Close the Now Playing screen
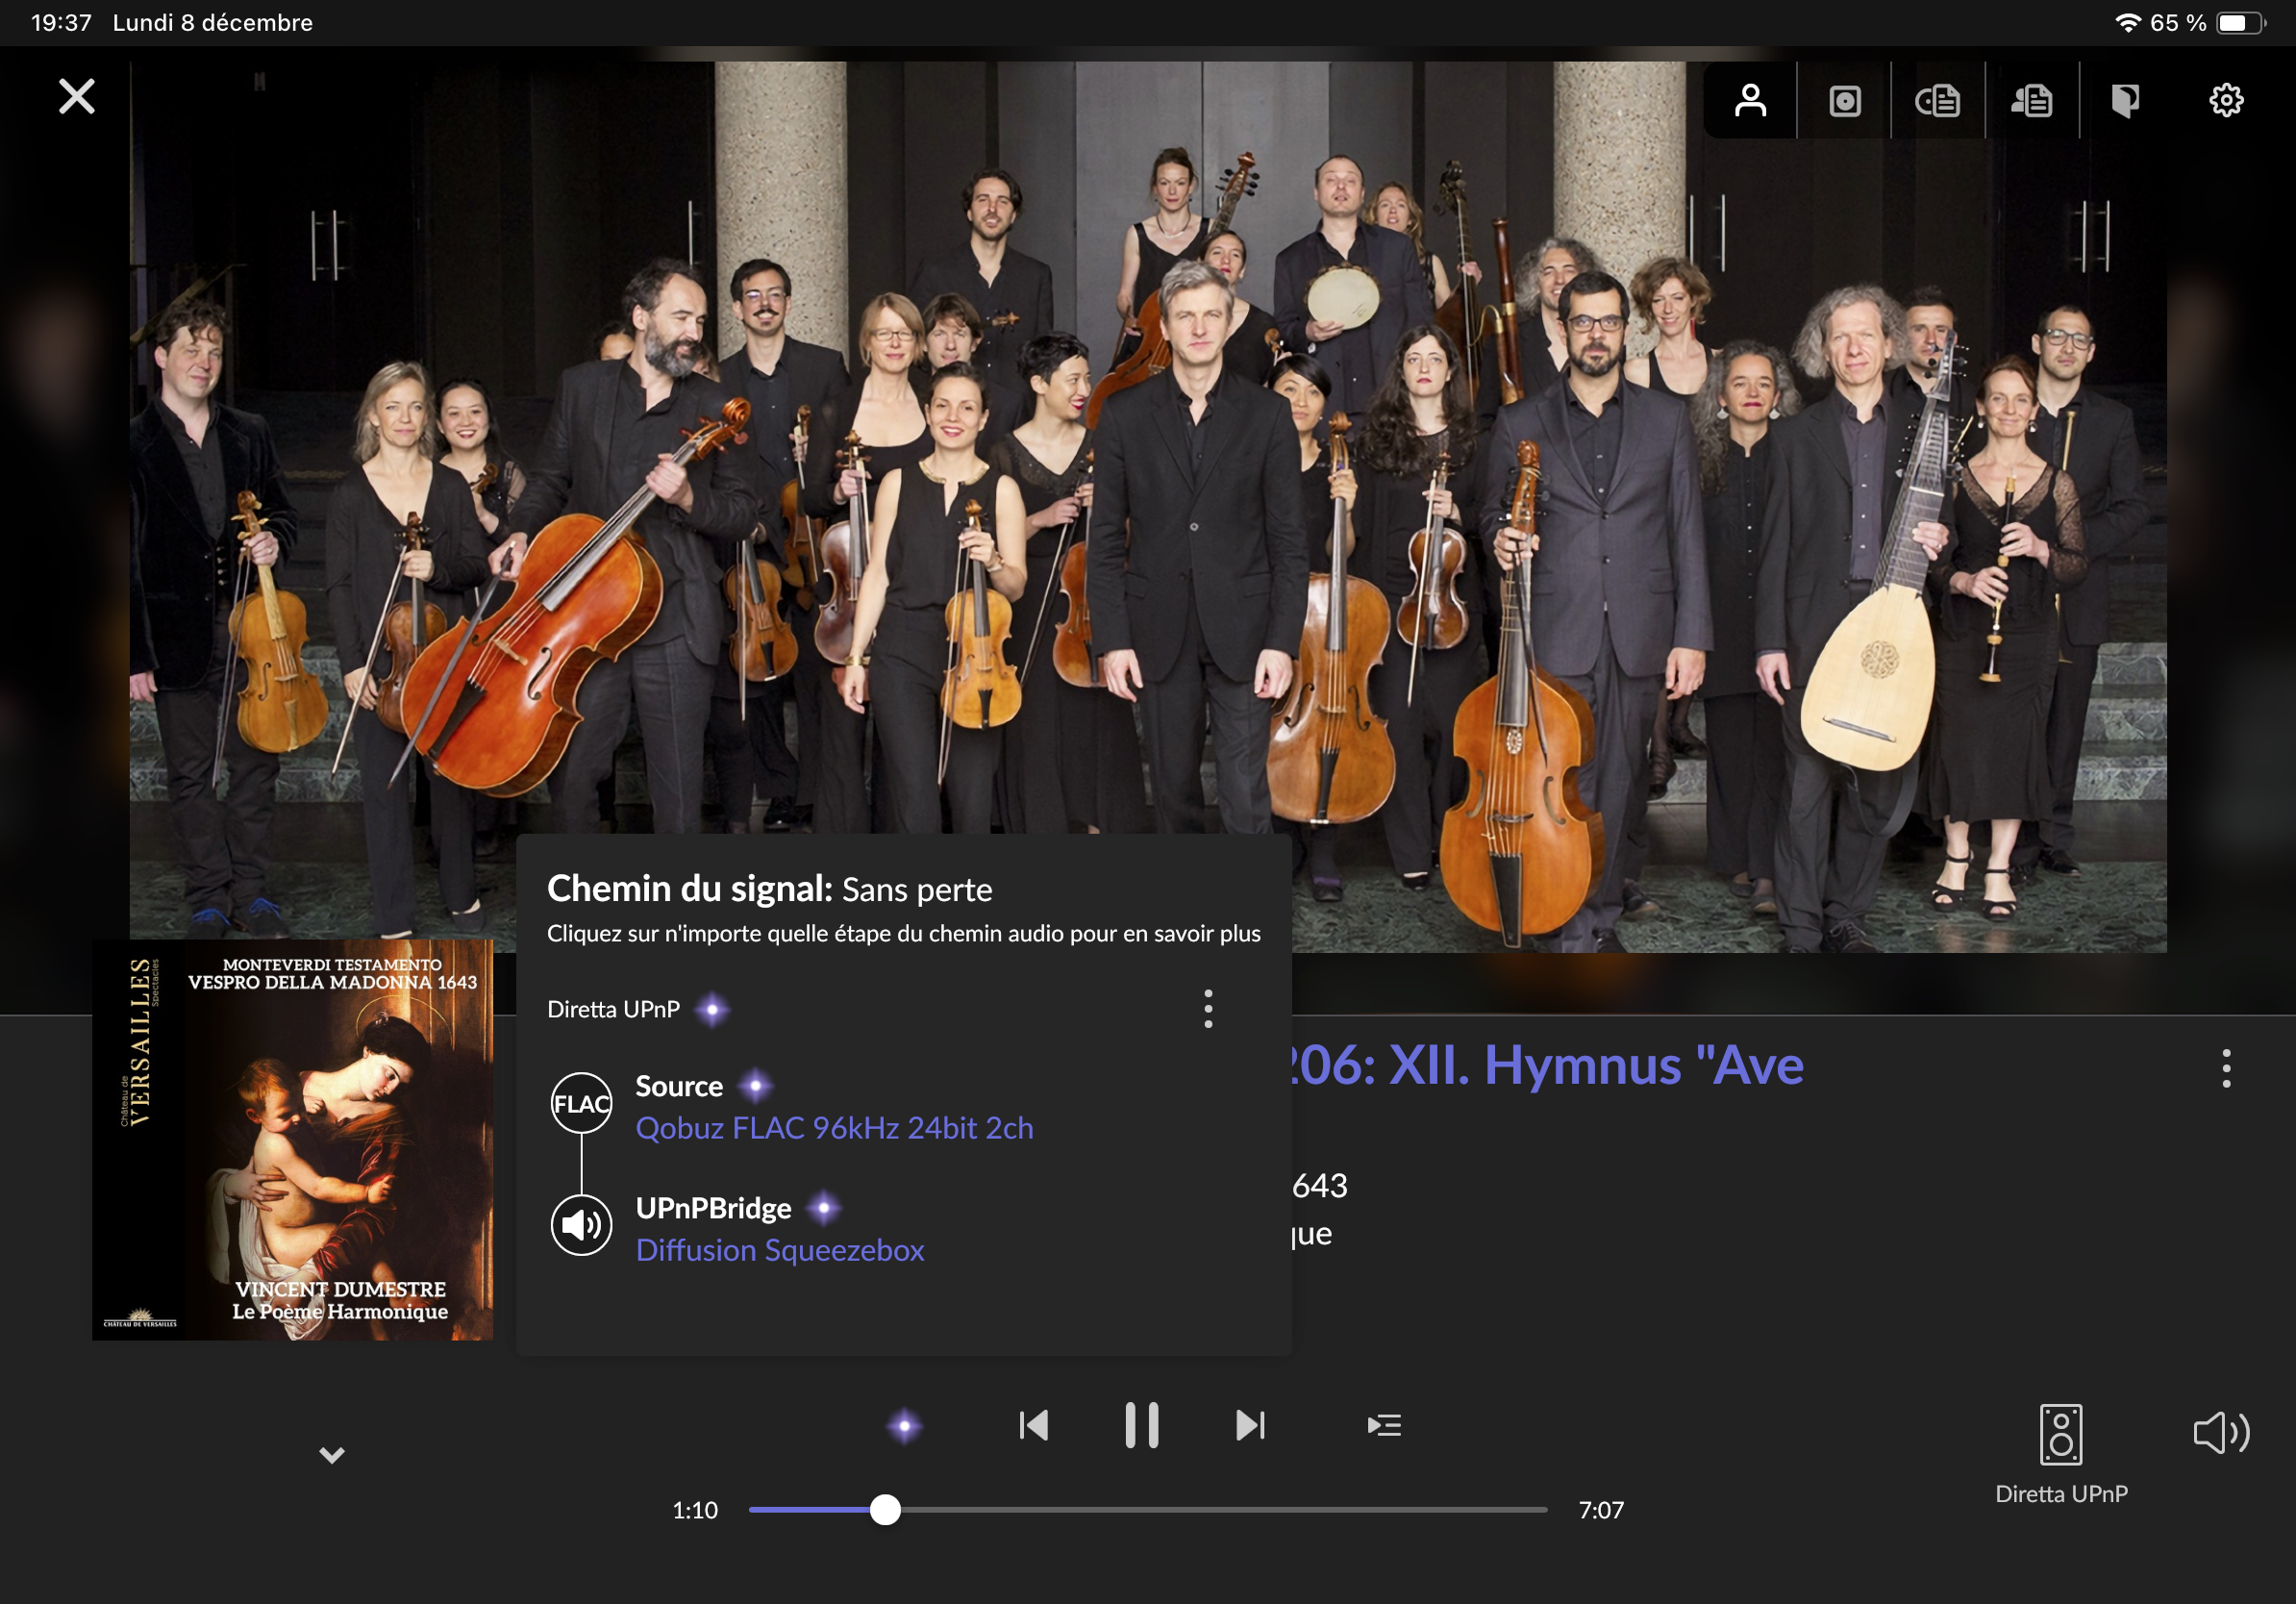Image resolution: width=2296 pixels, height=1604 pixels. tap(77, 97)
